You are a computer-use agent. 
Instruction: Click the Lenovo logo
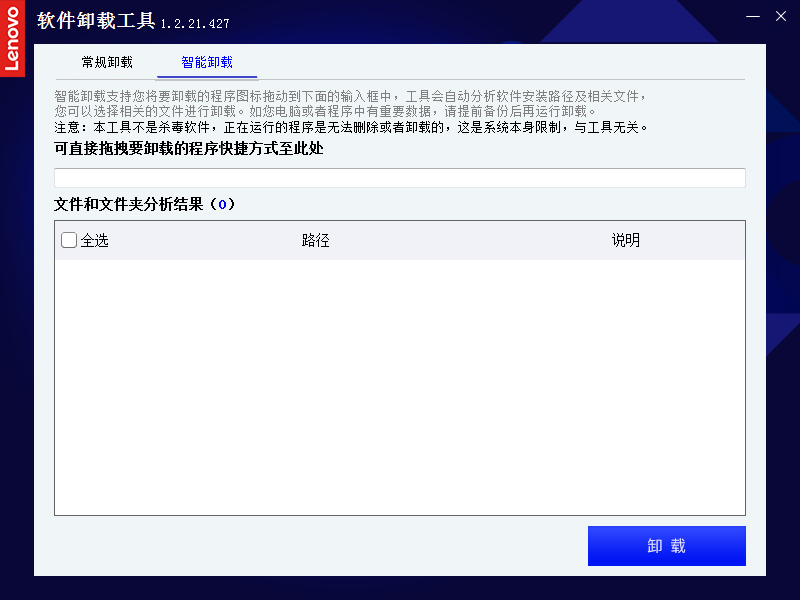point(12,39)
